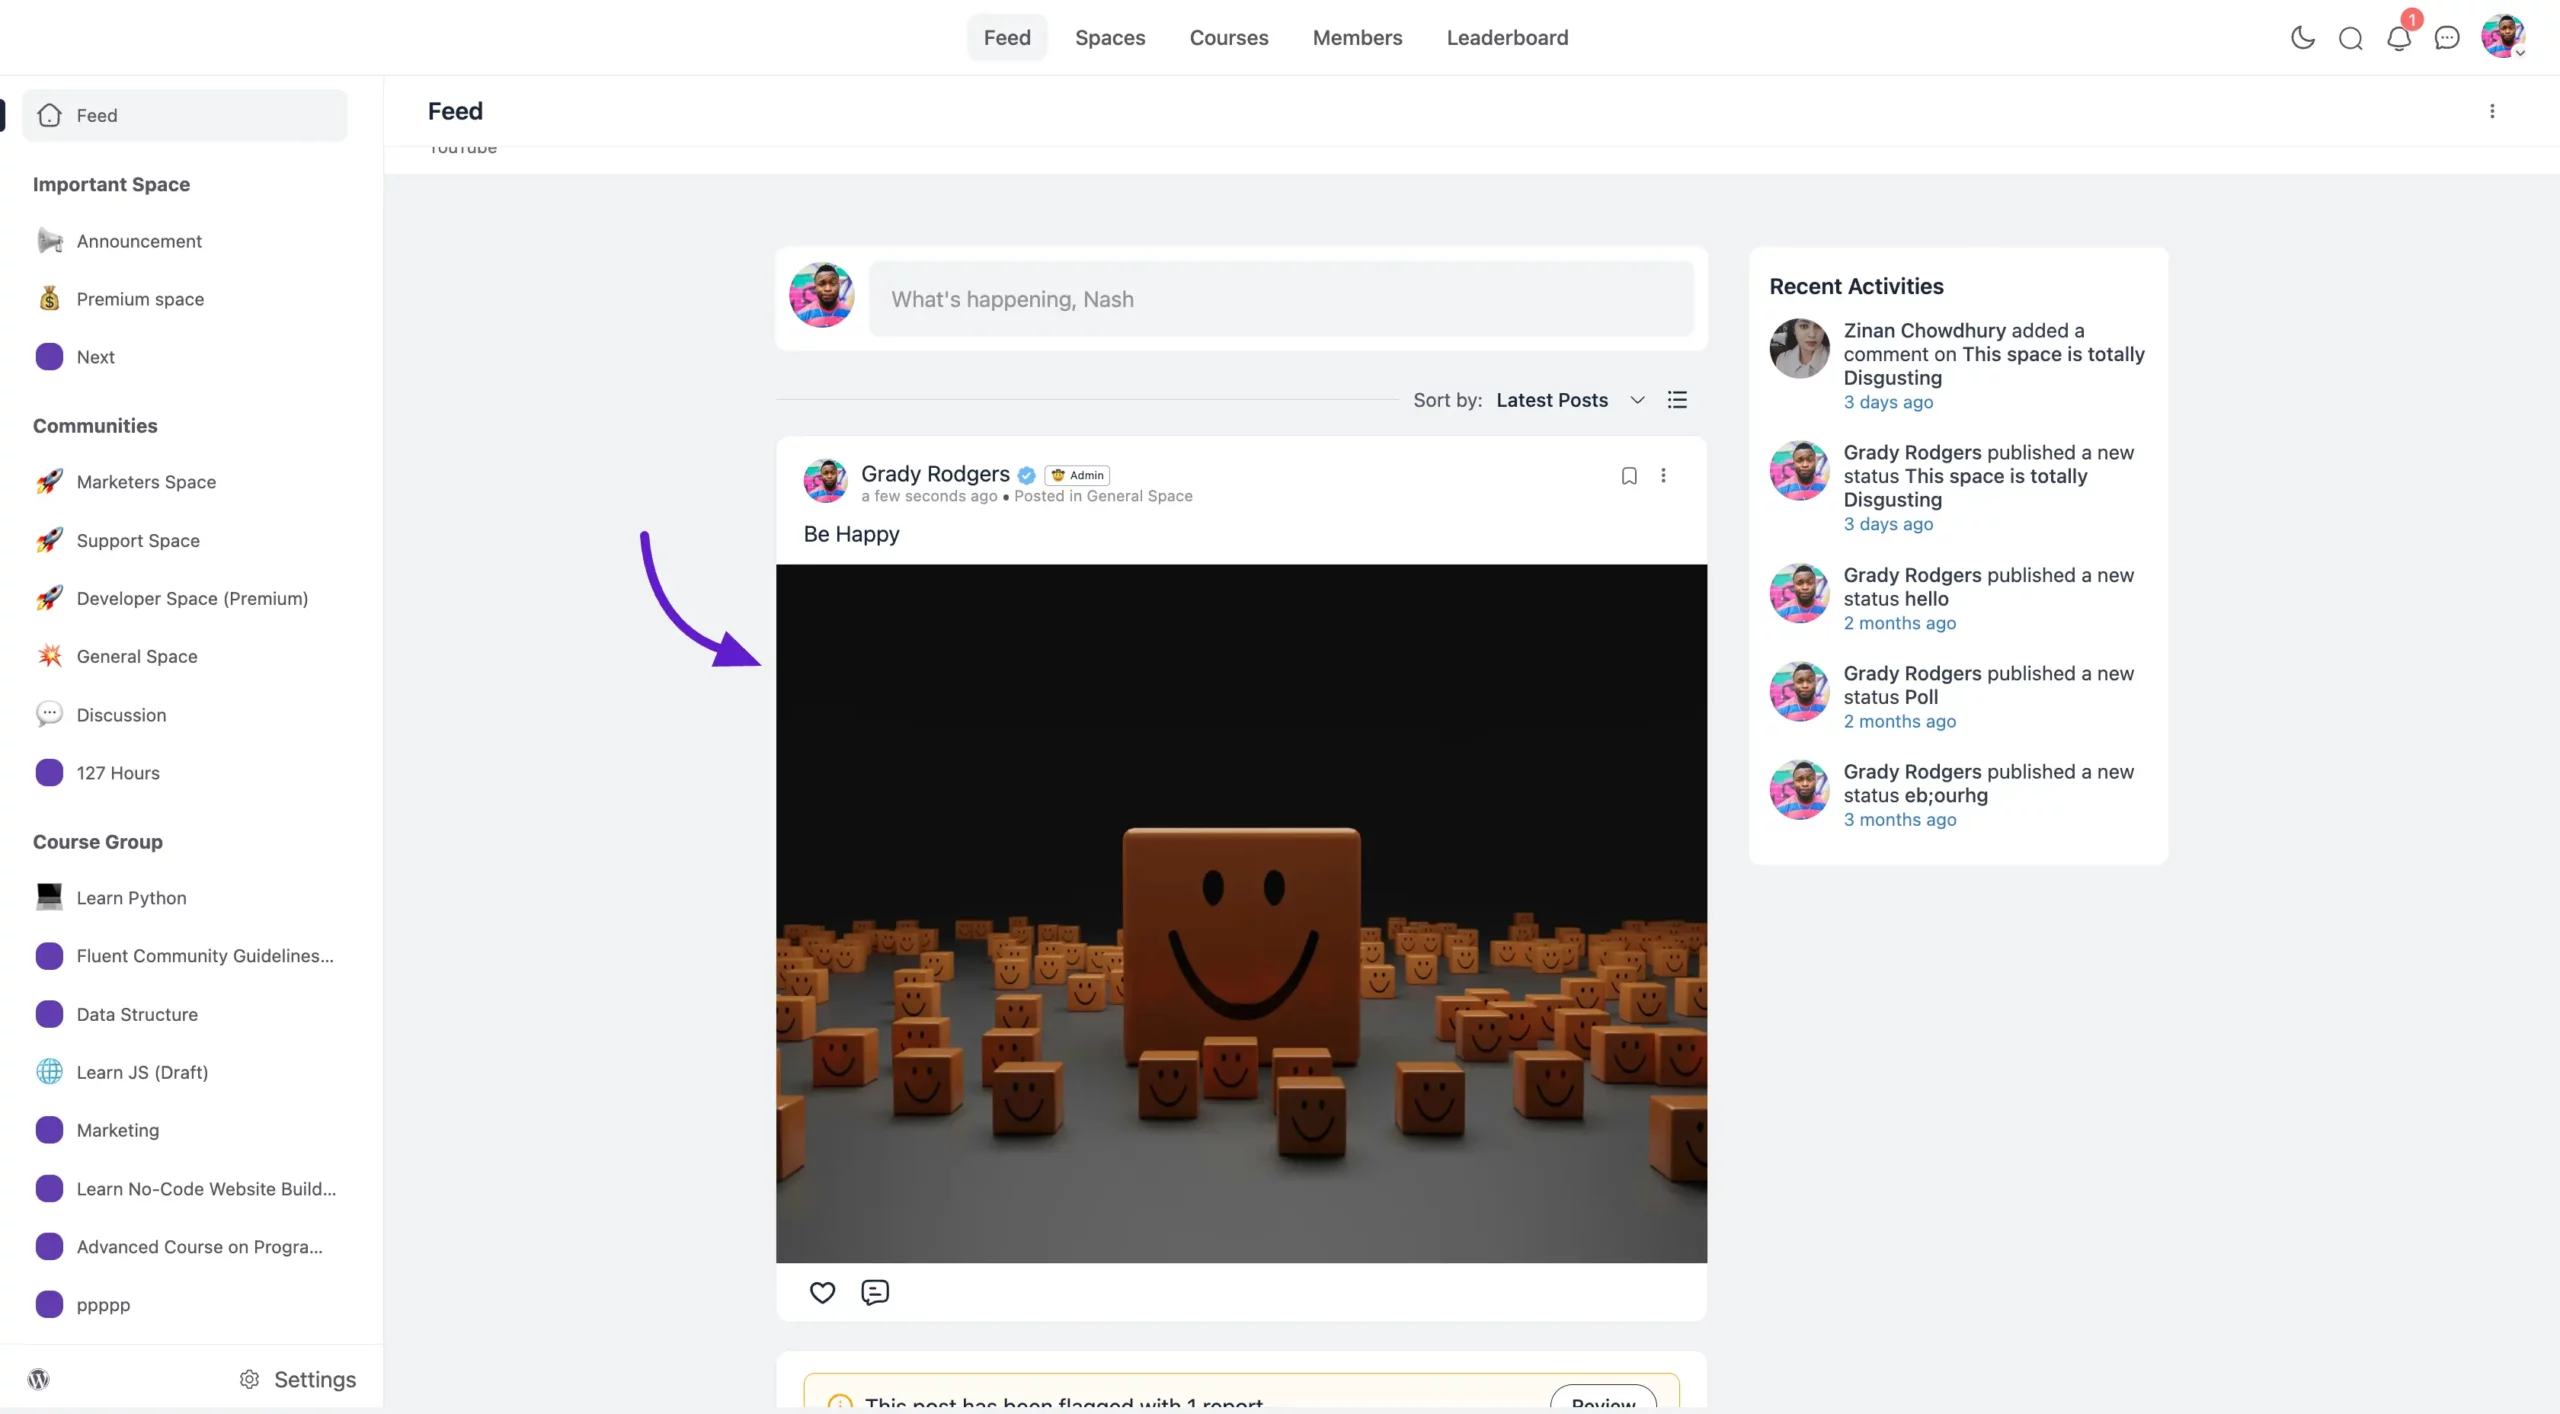Click What's happening, Nash input

[x=1281, y=299]
